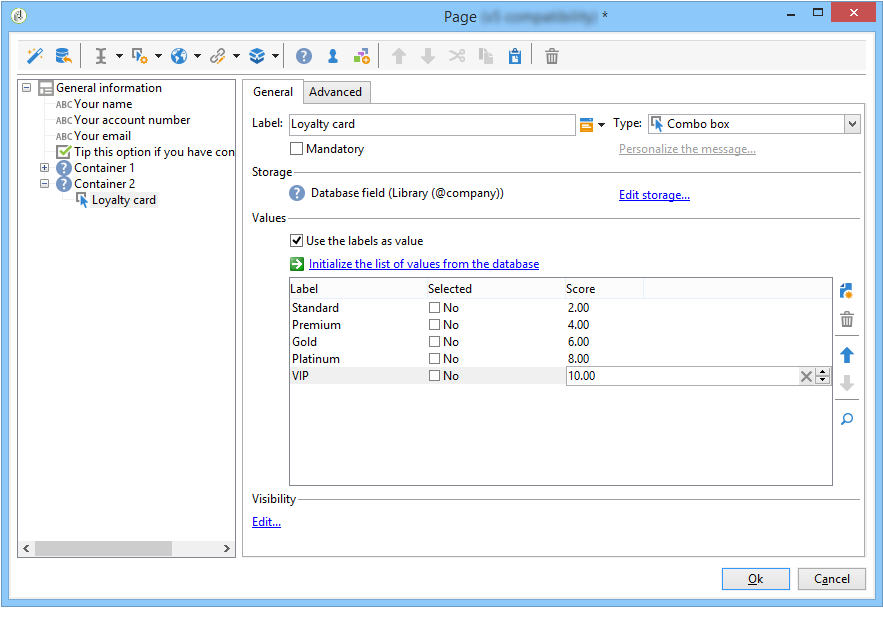Click the trash icon in top toolbar

click(552, 56)
